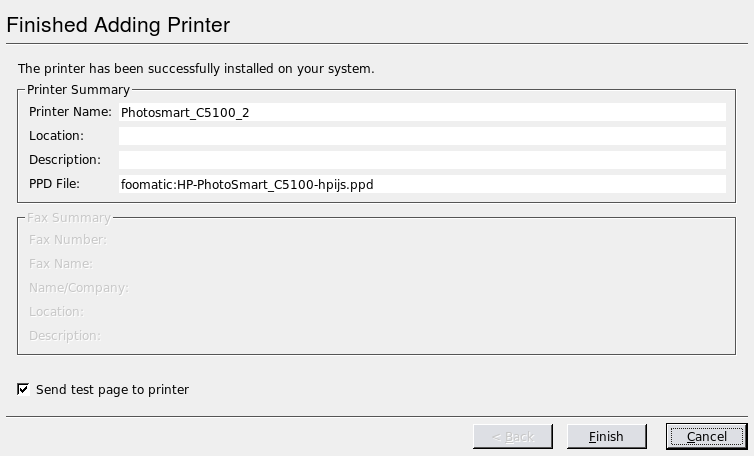Click the greyed-out Back button

point(513,436)
